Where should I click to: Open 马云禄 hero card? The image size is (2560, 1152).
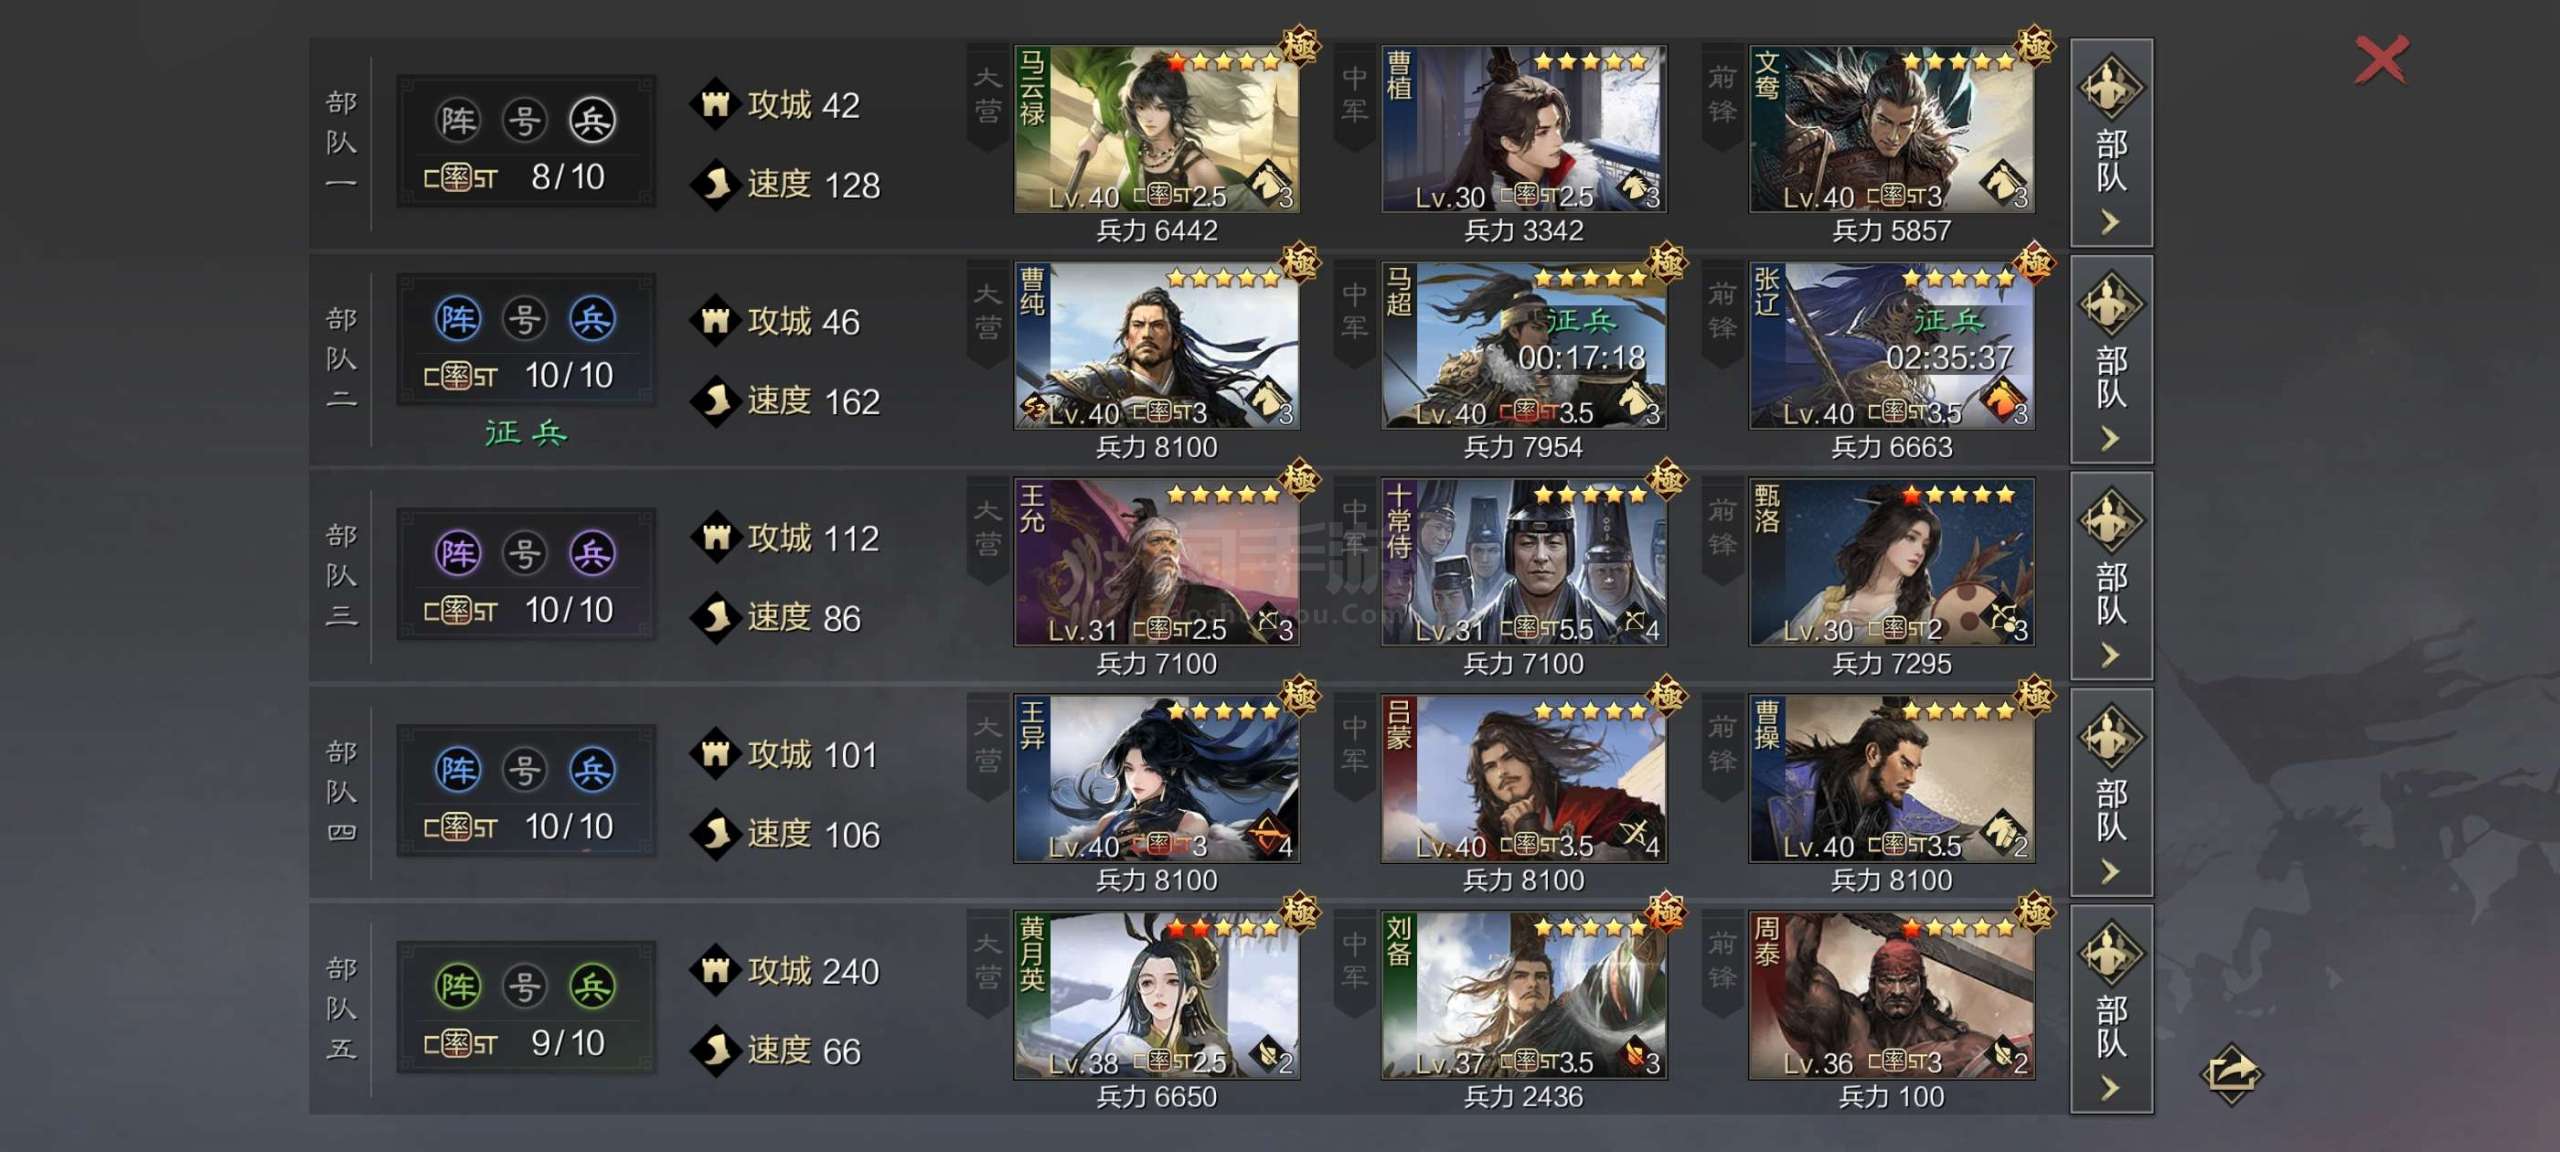pos(1156,129)
